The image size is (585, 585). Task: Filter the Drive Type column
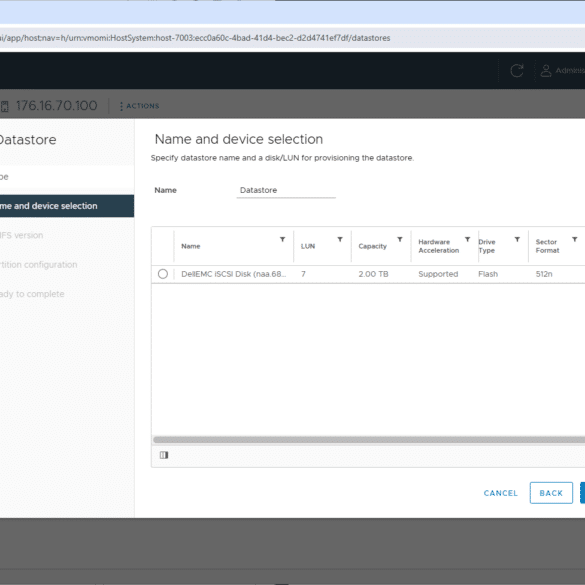click(x=517, y=239)
